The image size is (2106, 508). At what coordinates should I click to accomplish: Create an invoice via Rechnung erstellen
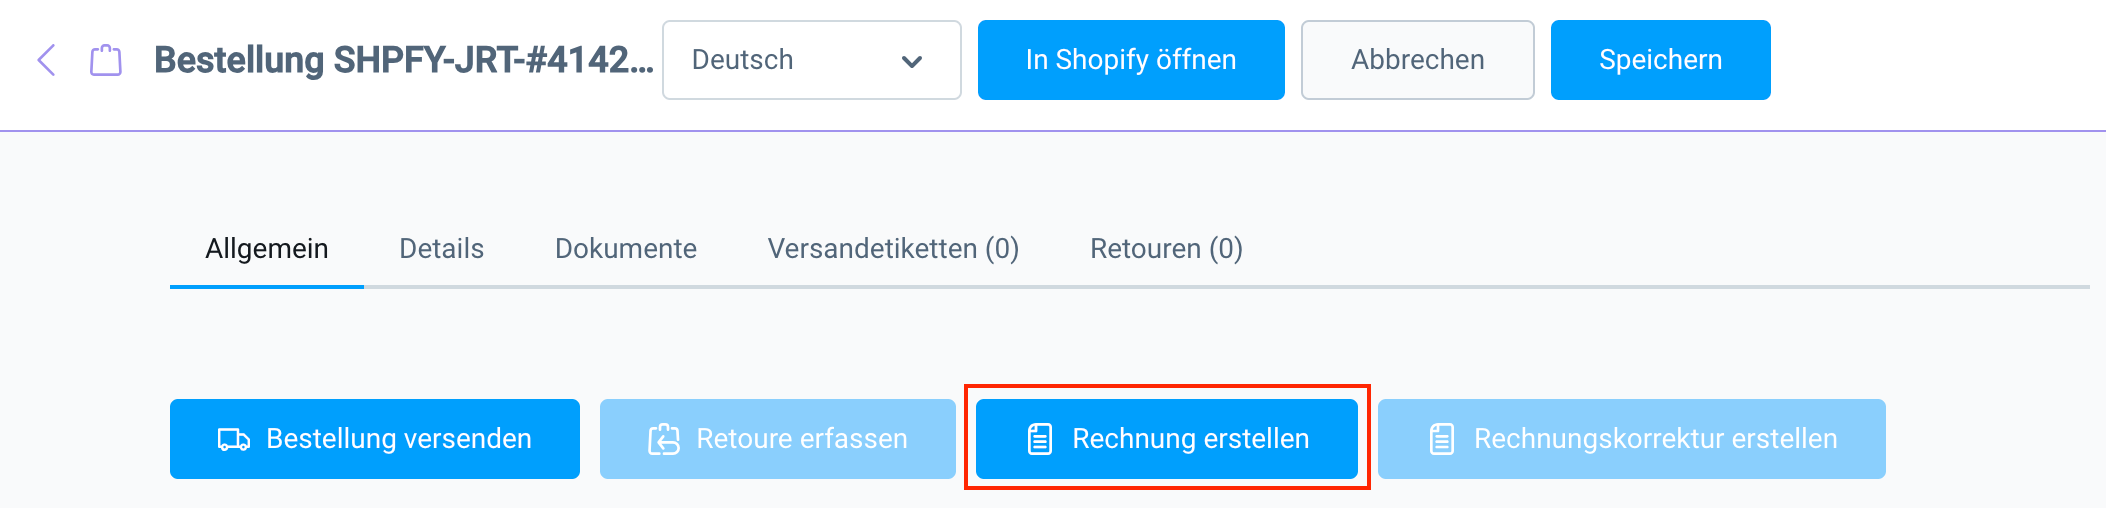1190,439
